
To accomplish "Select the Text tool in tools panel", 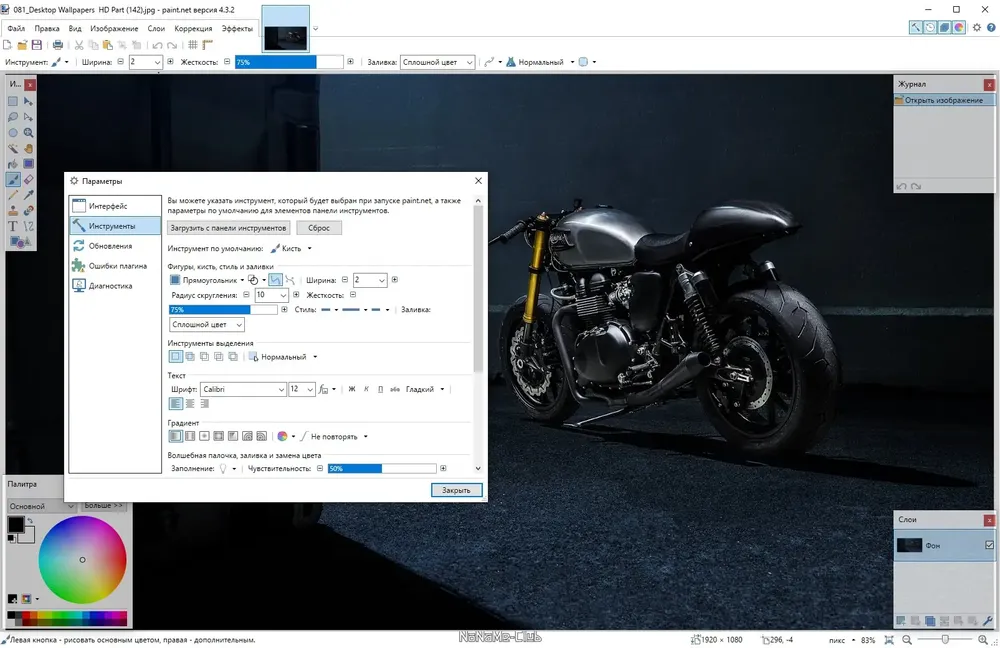I will (x=13, y=226).
